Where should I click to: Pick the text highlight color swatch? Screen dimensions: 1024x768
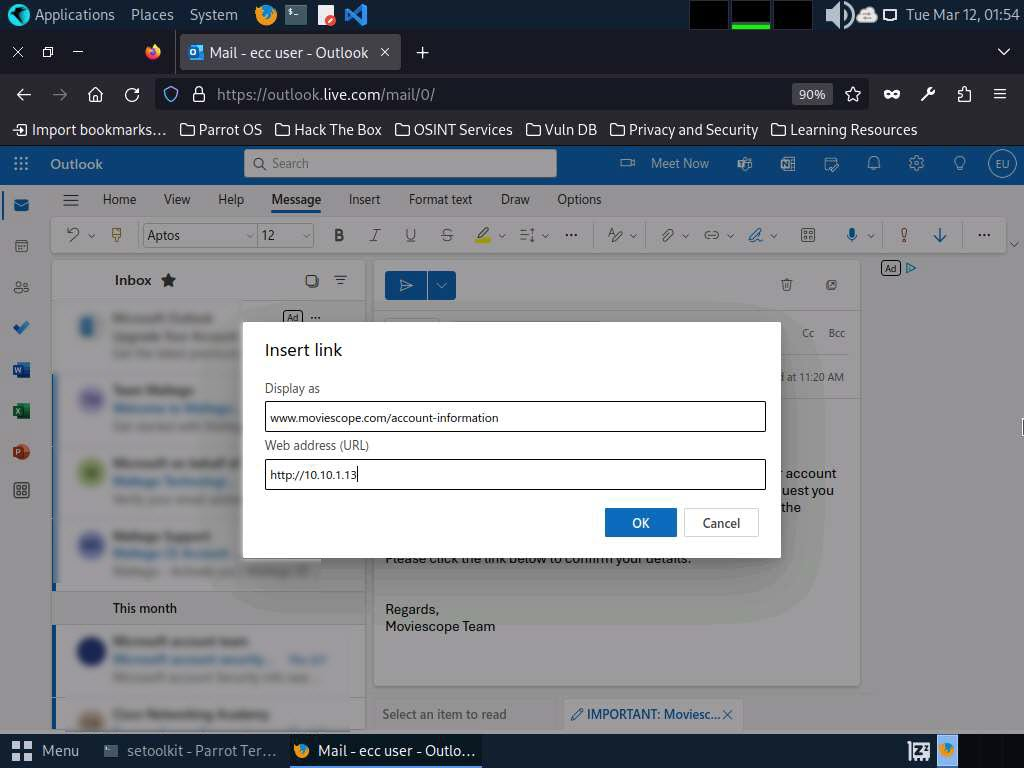[x=483, y=235]
